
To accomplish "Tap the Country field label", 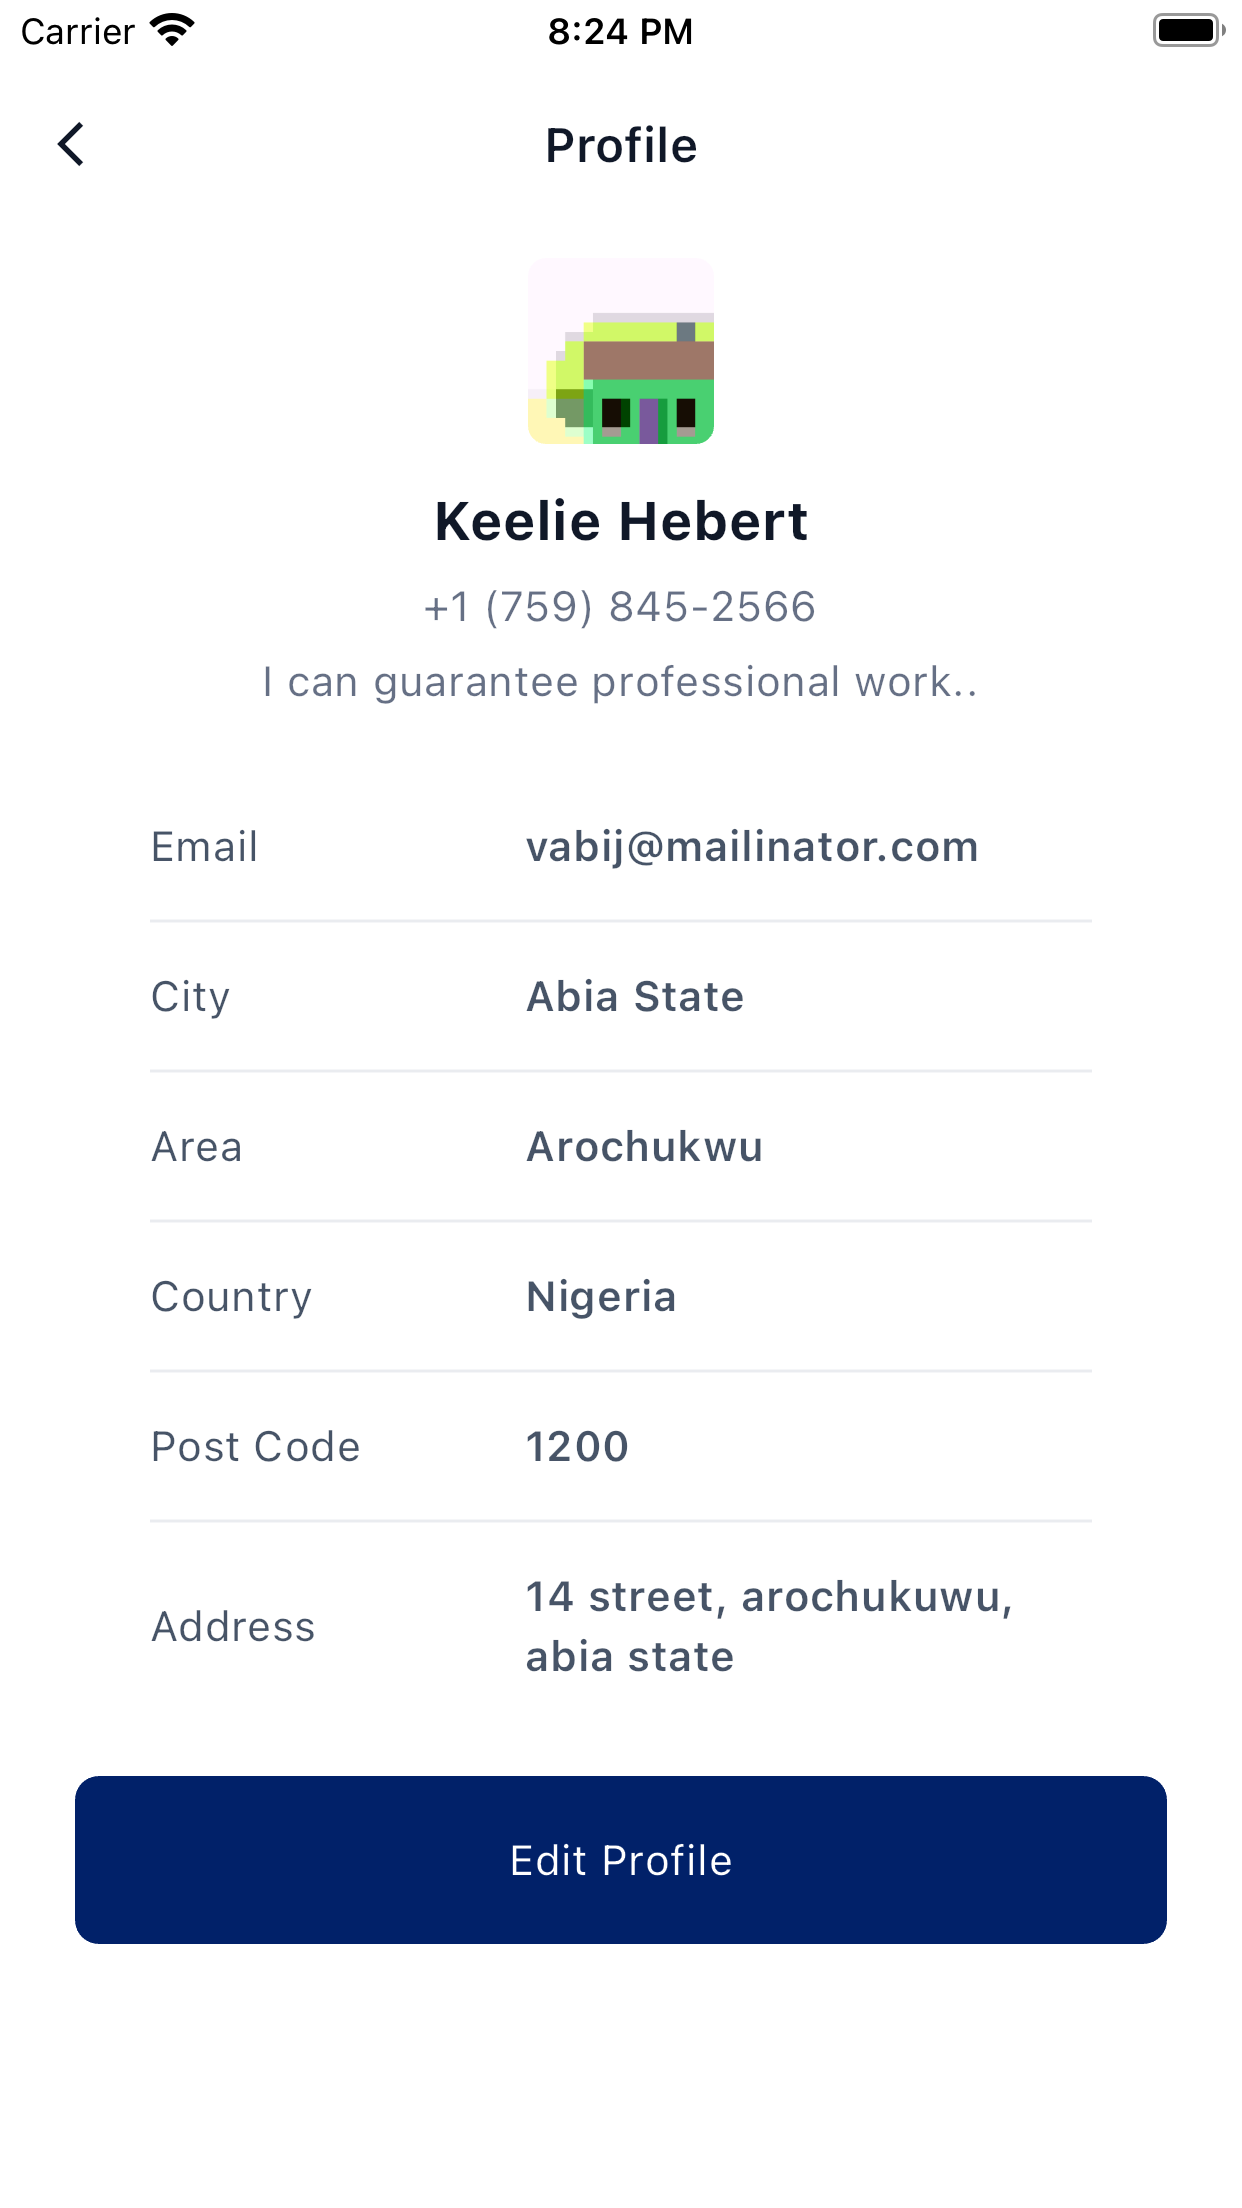I will click(x=232, y=1297).
